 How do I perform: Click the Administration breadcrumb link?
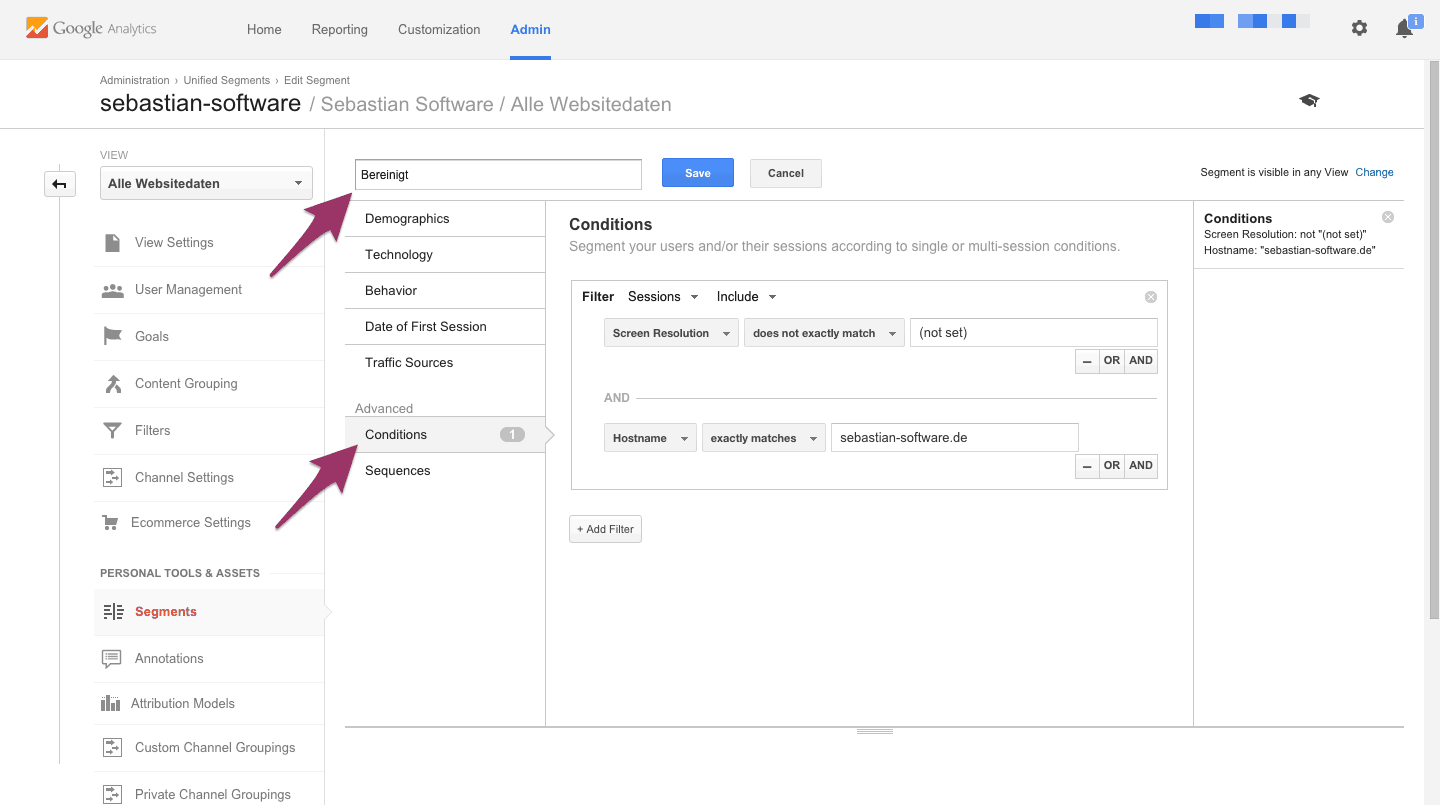[135, 80]
